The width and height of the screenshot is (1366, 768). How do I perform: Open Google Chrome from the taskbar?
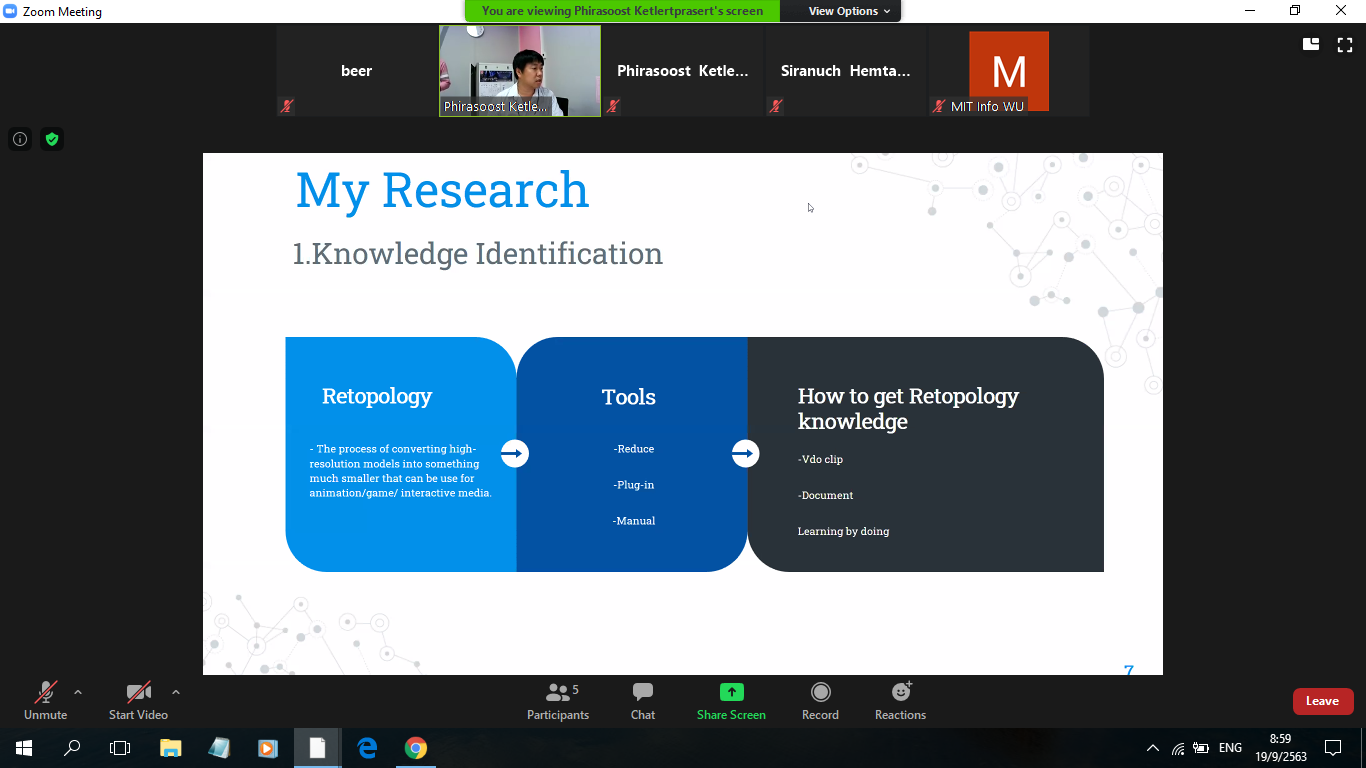[416, 748]
